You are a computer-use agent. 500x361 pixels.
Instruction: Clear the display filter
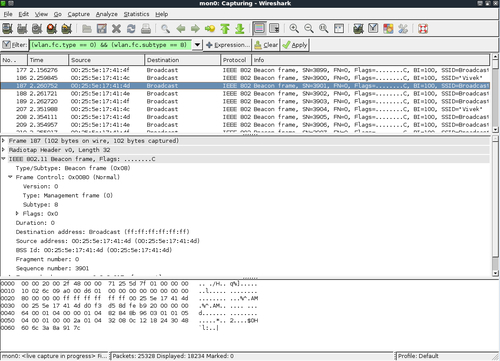pyautogui.click(x=266, y=45)
